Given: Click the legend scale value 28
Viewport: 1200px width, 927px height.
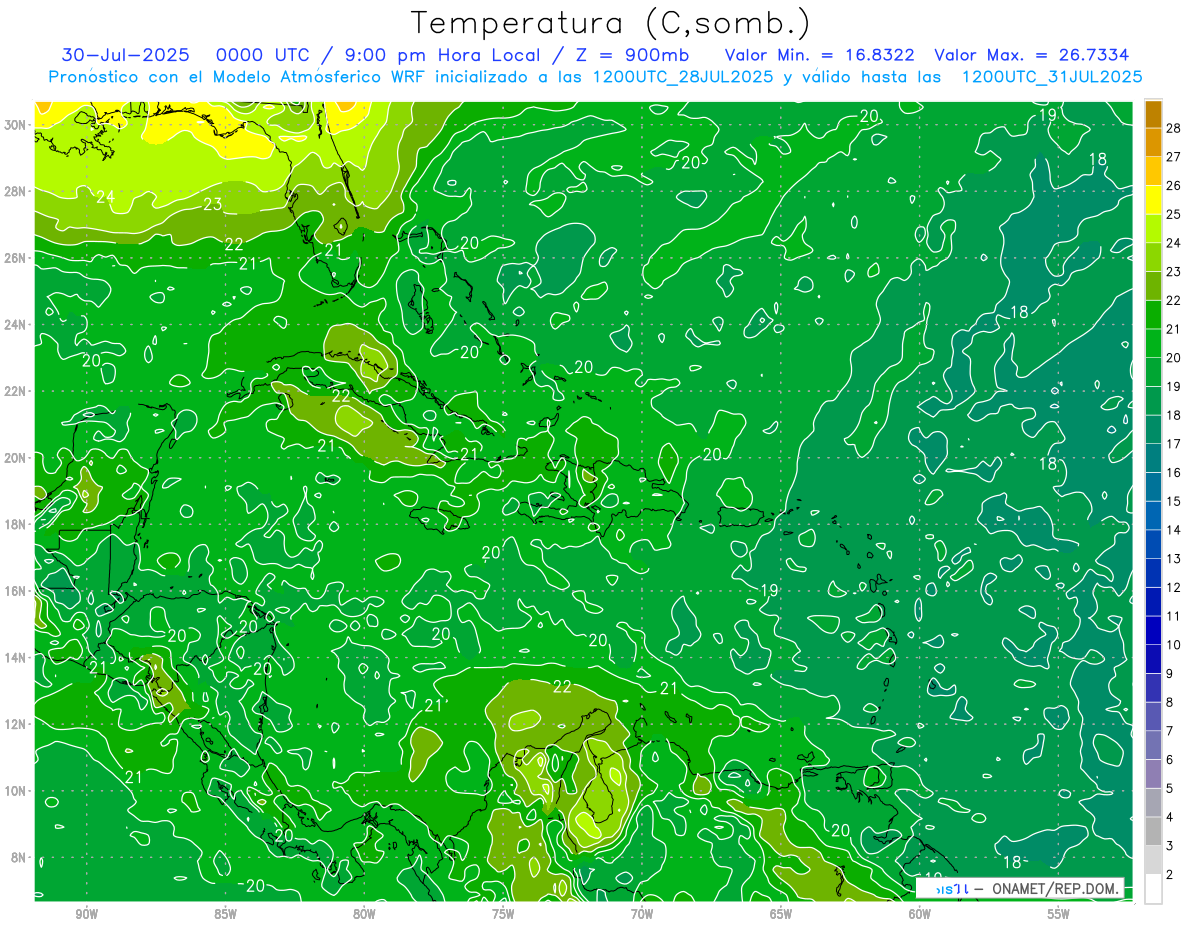Looking at the screenshot, I should pyautogui.click(x=1174, y=128).
